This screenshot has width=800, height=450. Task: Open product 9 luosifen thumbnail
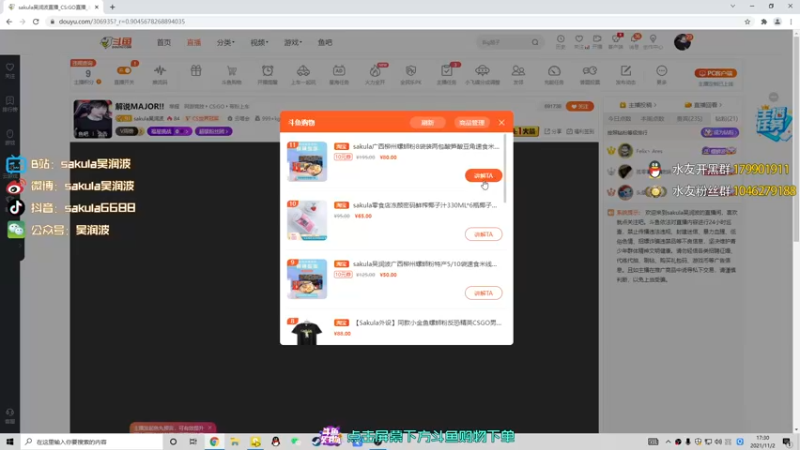pos(307,279)
